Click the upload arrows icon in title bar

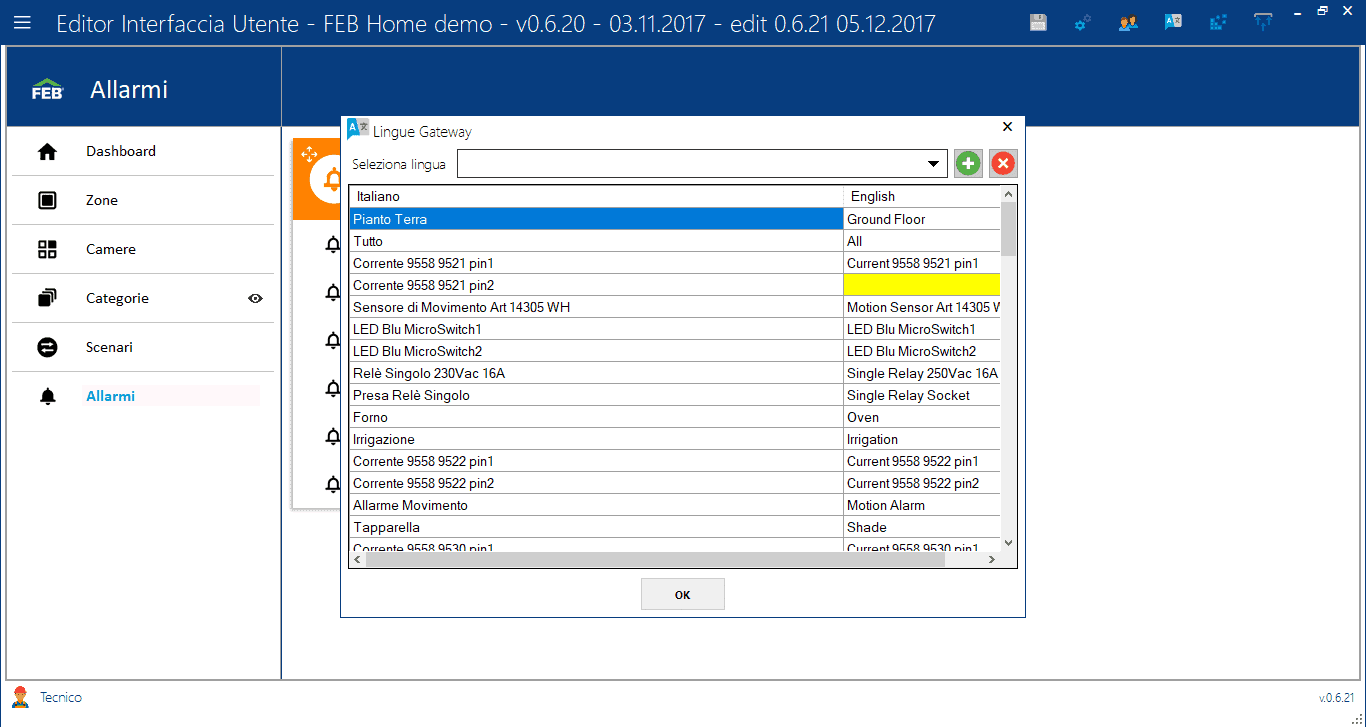pos(1263,22)
